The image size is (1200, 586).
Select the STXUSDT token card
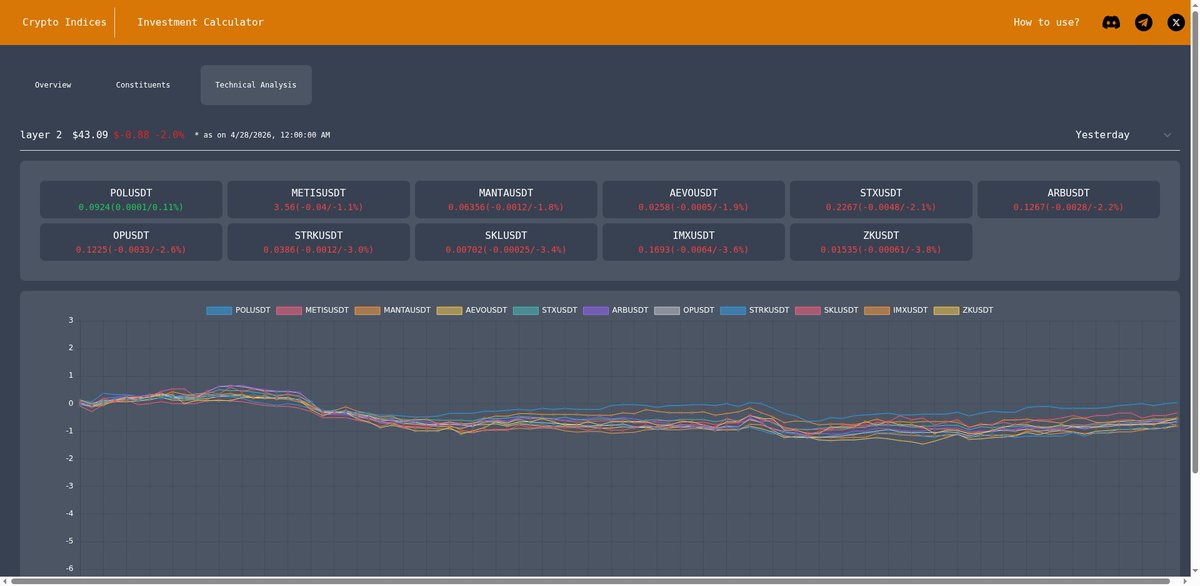(880, 198)
